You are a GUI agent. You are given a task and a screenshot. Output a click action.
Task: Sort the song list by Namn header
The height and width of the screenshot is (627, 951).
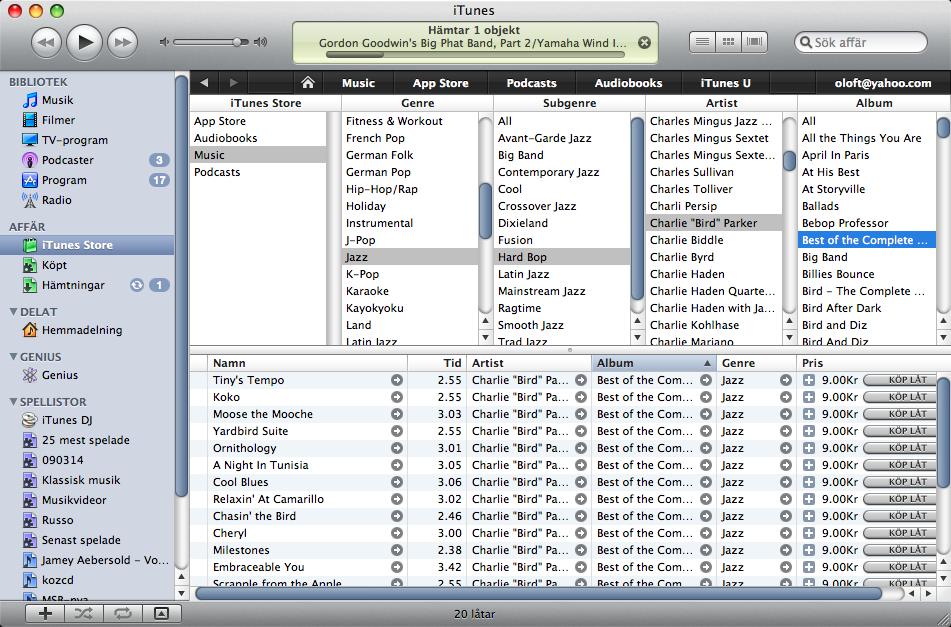307,363
